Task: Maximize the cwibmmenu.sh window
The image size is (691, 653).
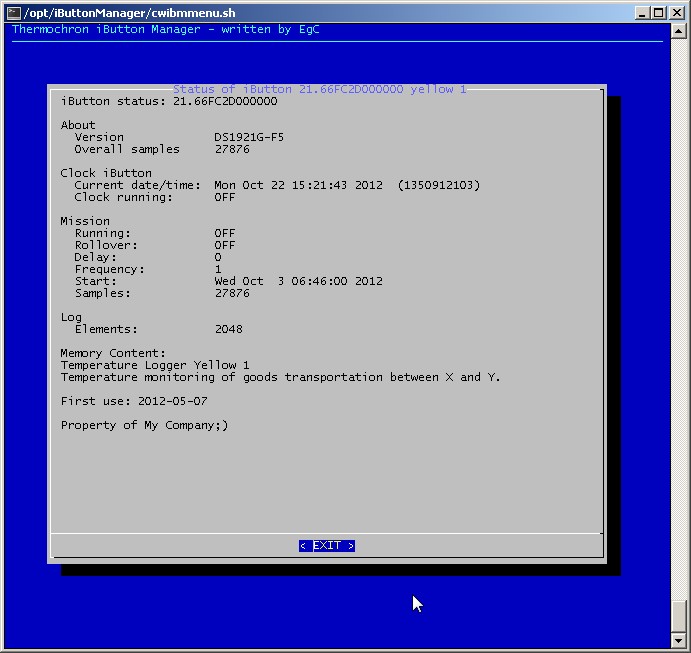Action: click(x=658, y=13)
